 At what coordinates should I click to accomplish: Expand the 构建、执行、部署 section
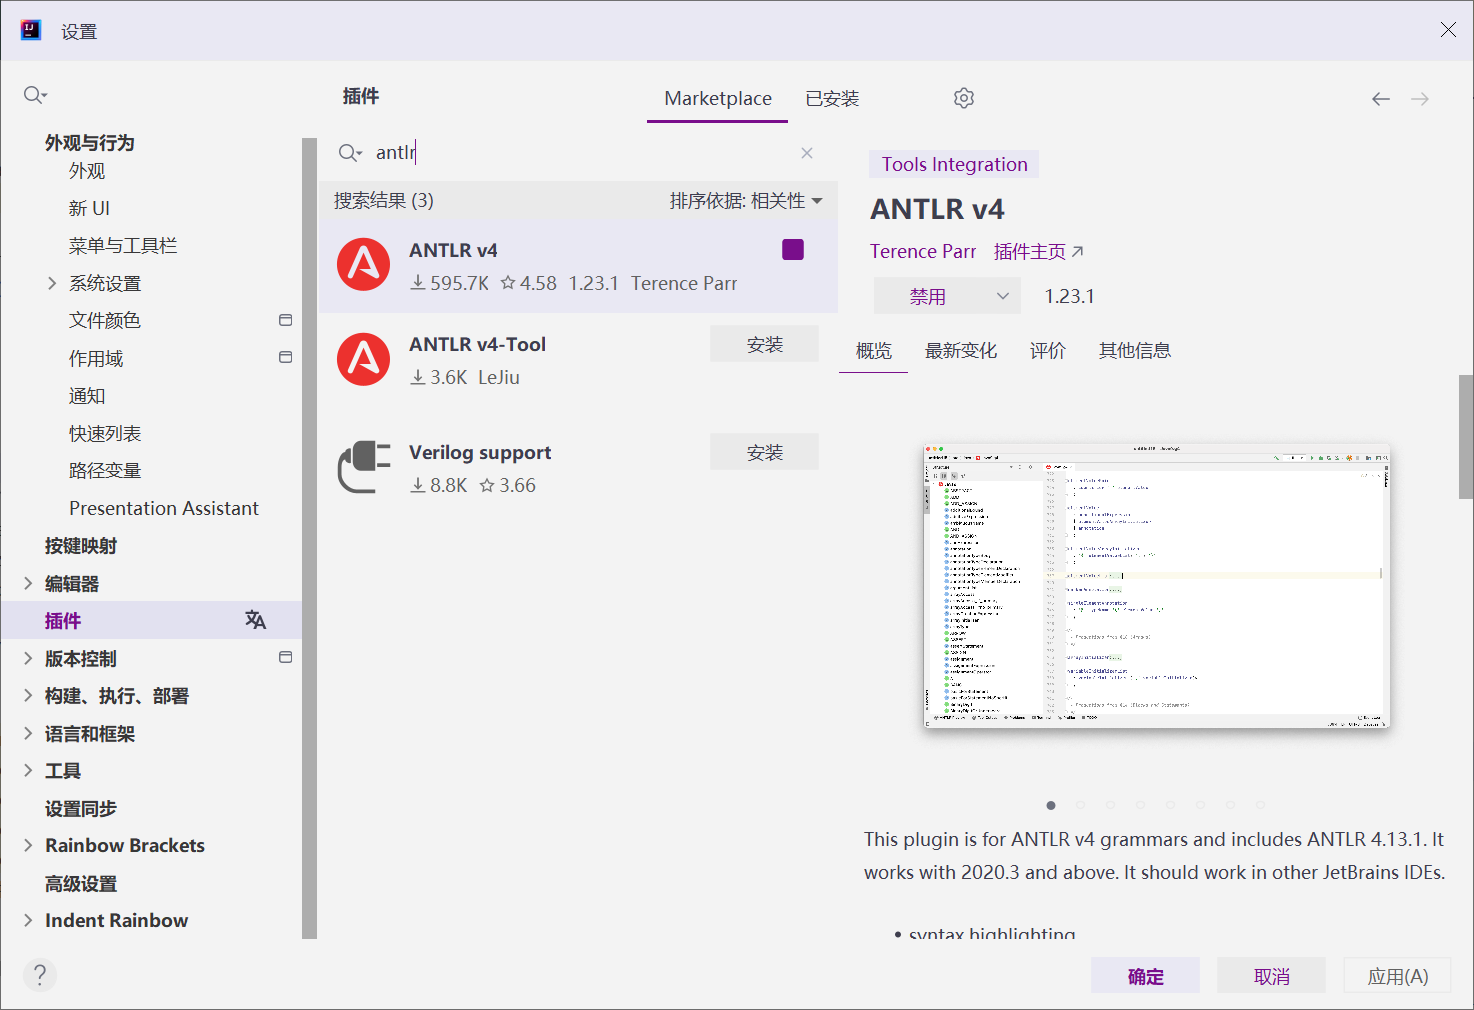(28, 695)
